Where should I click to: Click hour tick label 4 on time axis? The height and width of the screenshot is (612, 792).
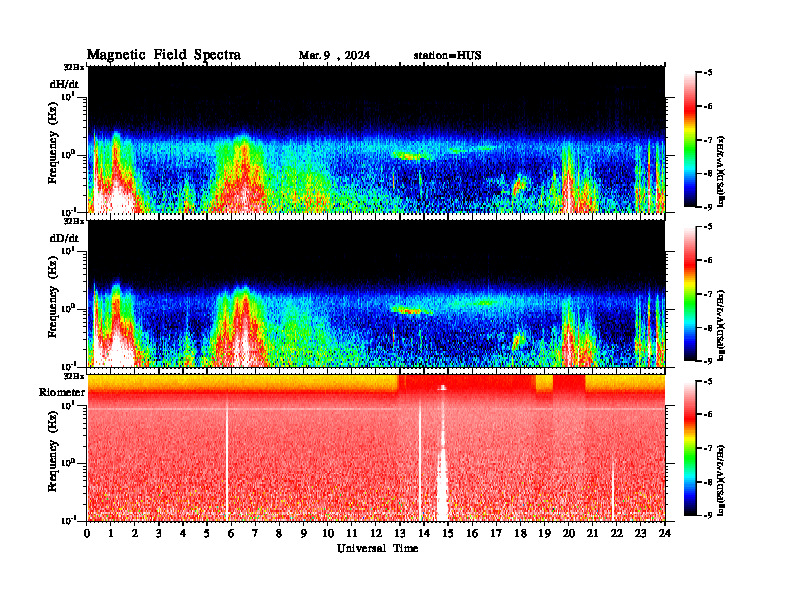click(x=183, y=533)
